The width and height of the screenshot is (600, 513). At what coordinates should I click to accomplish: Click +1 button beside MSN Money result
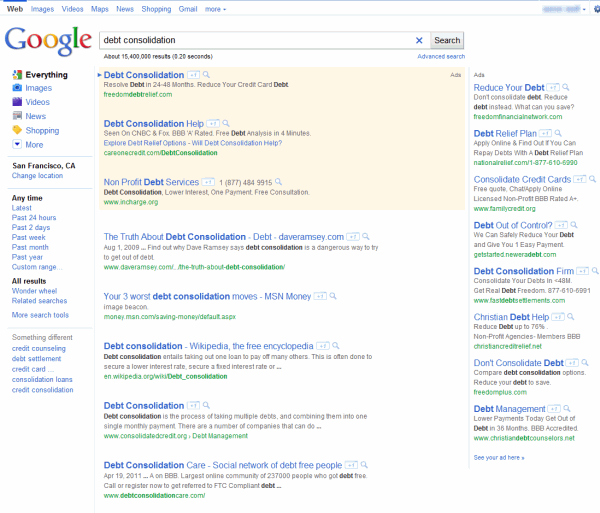tap(320, 296)
